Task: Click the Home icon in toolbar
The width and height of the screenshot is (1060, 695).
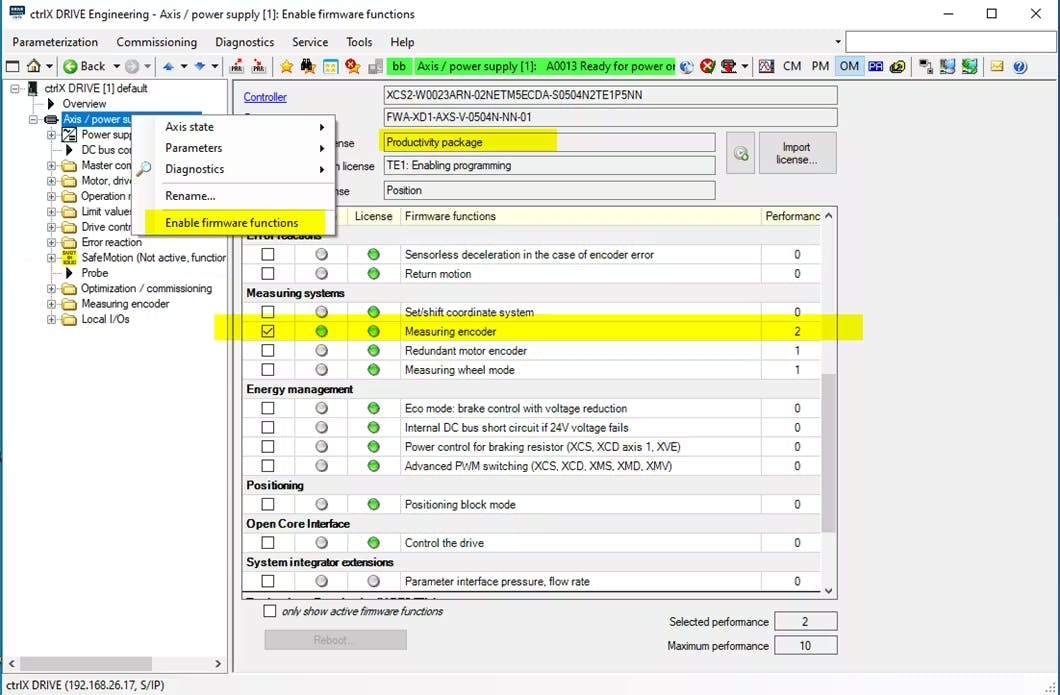Action: (33, 66)
